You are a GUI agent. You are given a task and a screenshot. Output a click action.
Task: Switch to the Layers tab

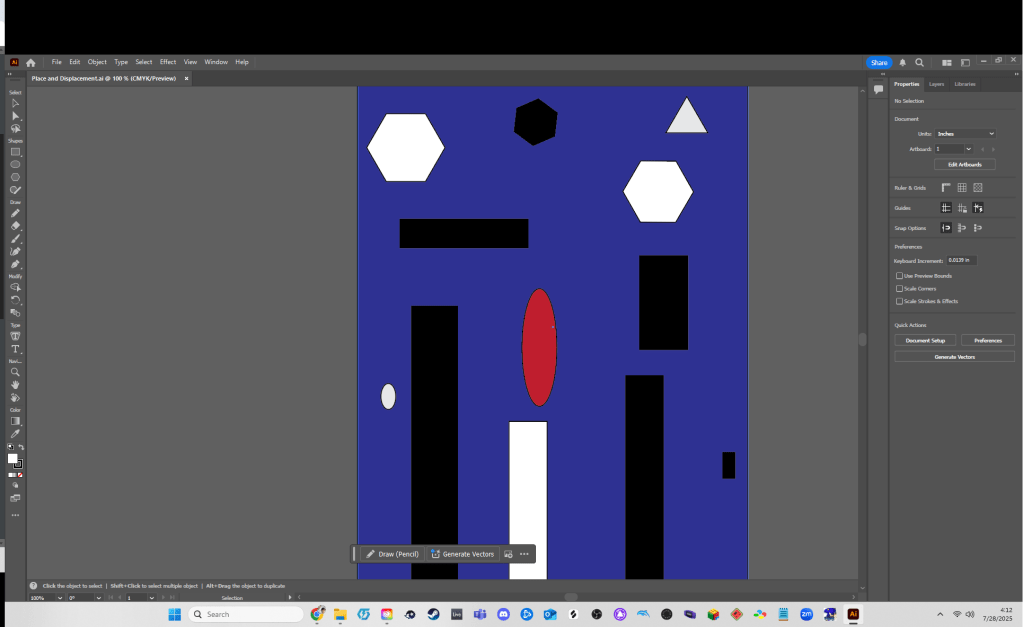pyautogui.click(x=936, y=84)
